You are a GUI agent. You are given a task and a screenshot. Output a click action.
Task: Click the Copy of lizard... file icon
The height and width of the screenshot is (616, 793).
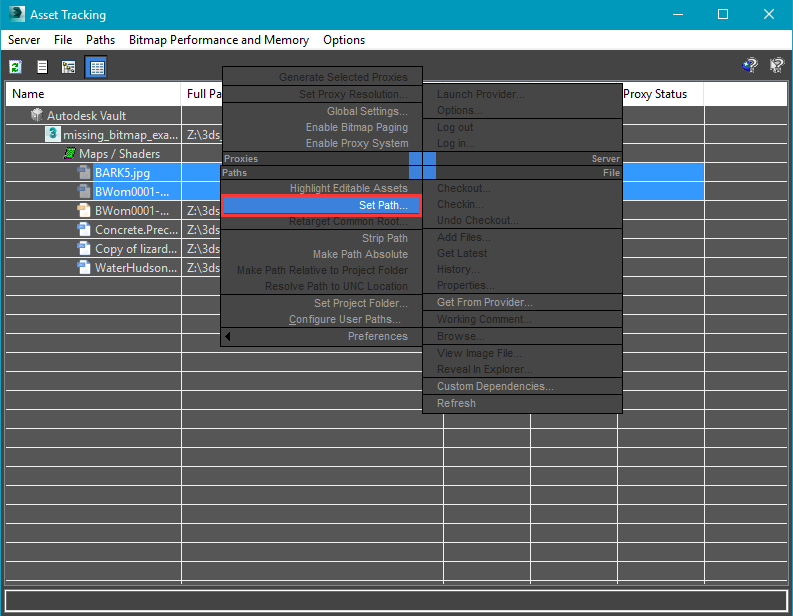pos(84,248)
